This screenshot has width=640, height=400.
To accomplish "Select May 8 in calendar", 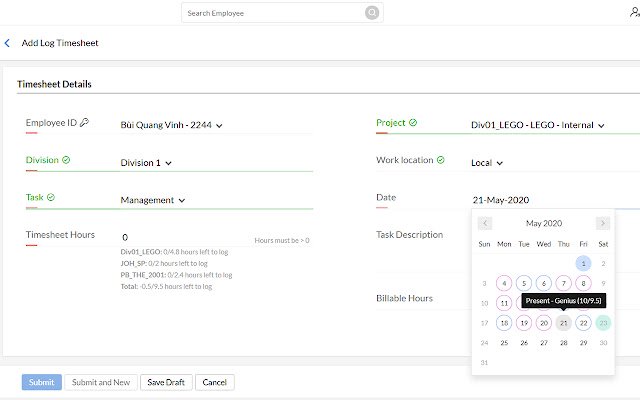I will pos(583,283).
